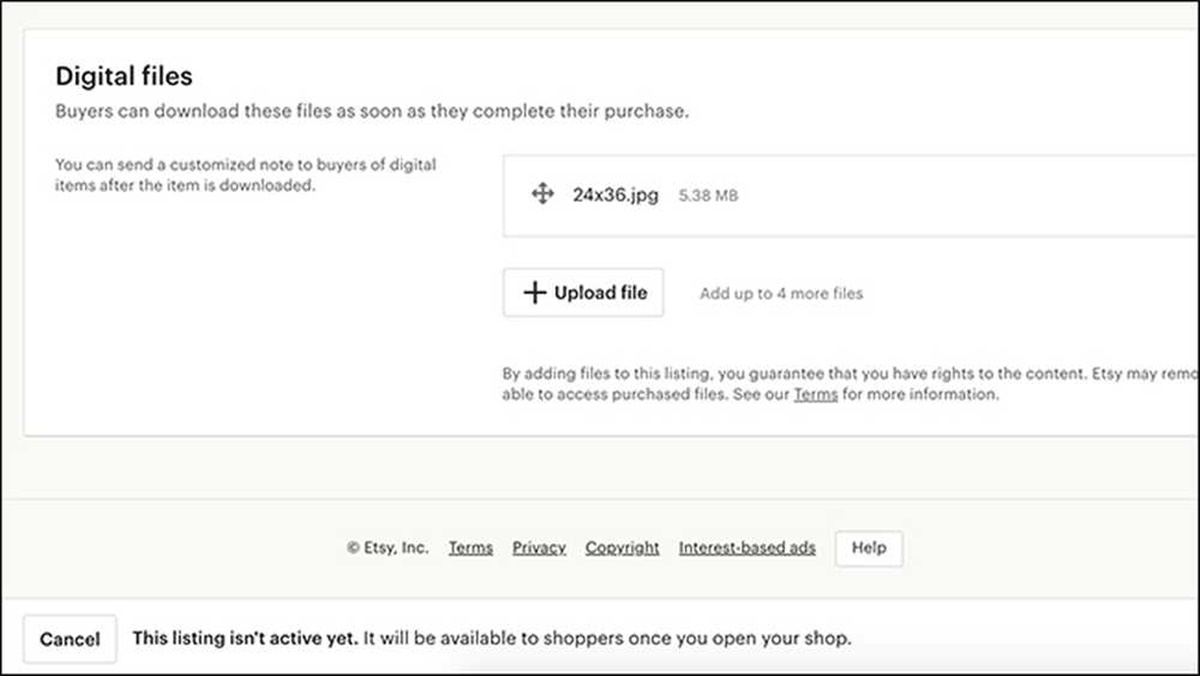Open the footer Terms link
Viewport: 1200px width, 676px height.
click(470, 548)
